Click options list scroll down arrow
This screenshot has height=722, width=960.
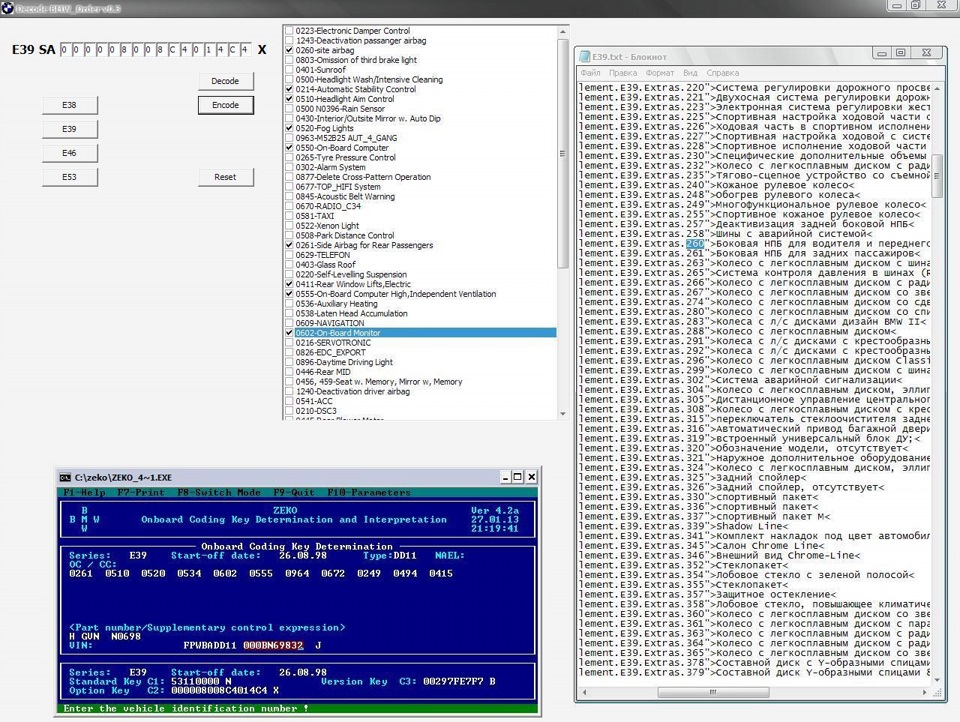tap(563, 414)
